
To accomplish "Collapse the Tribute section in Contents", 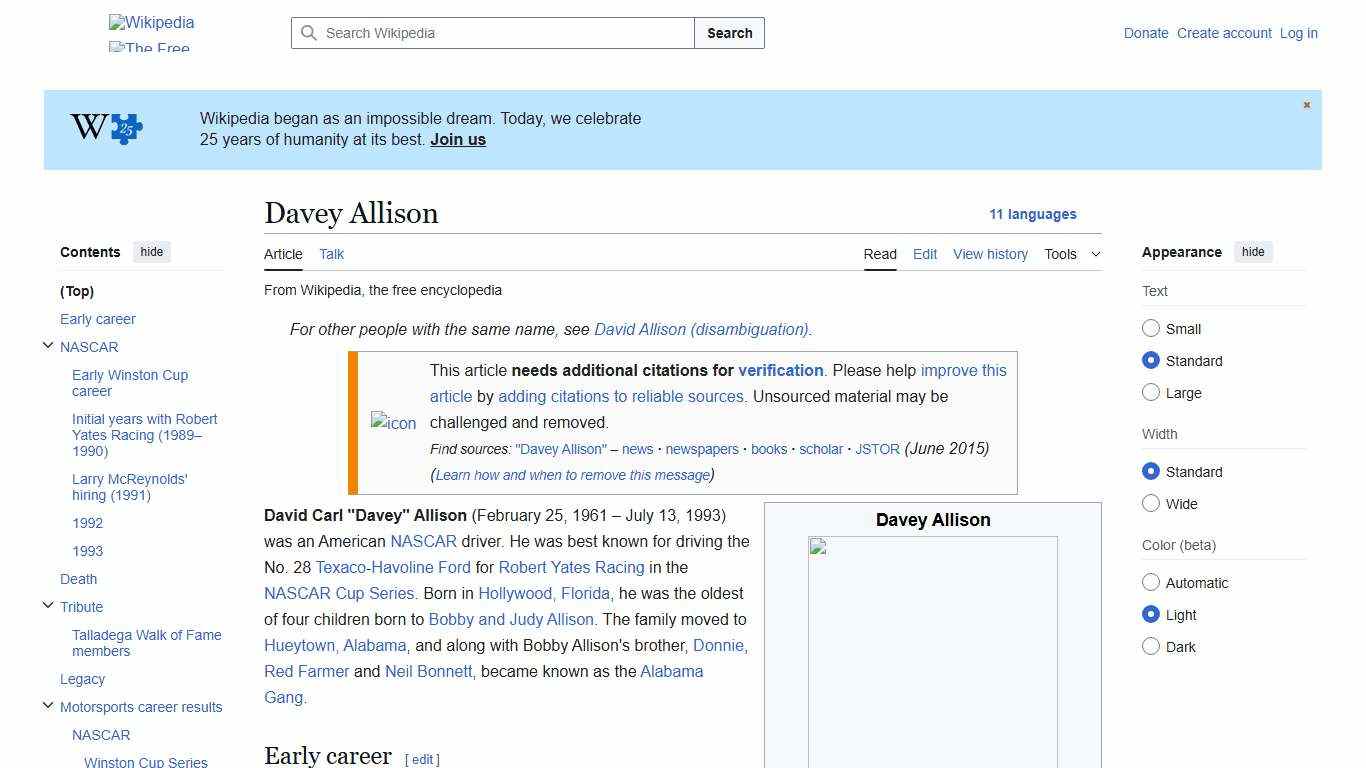I will (x=48, y=604).
